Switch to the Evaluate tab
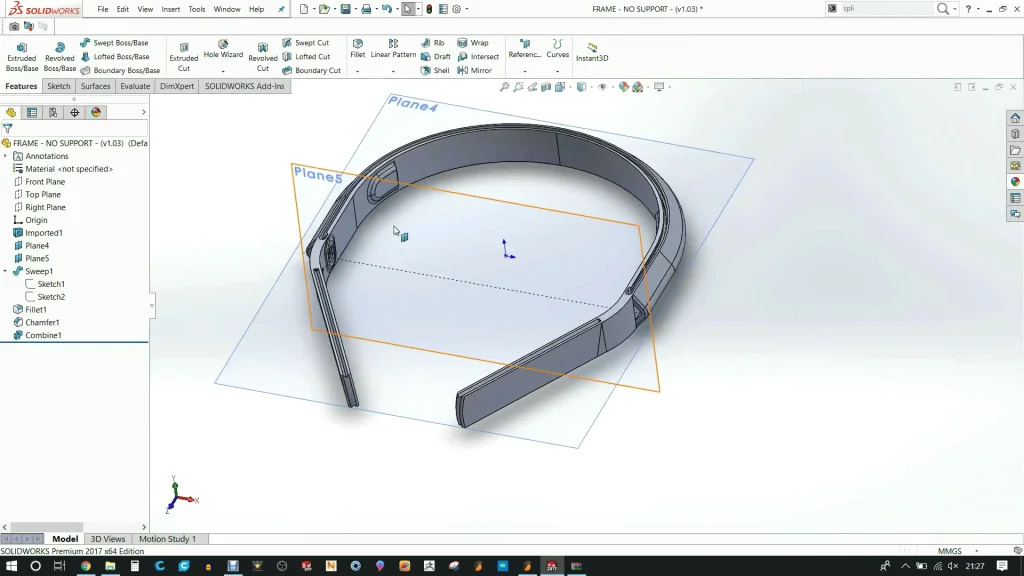 click(x=135, y=87)
